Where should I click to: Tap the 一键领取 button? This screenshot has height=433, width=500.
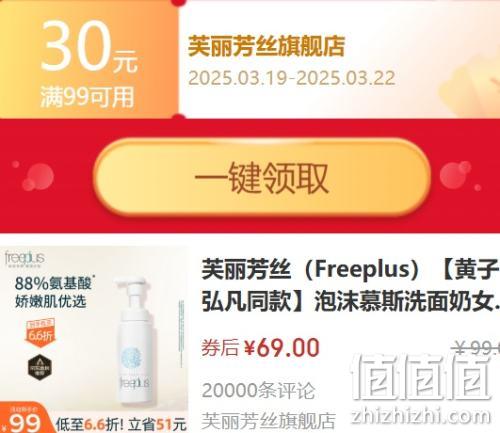pos(262,178)
